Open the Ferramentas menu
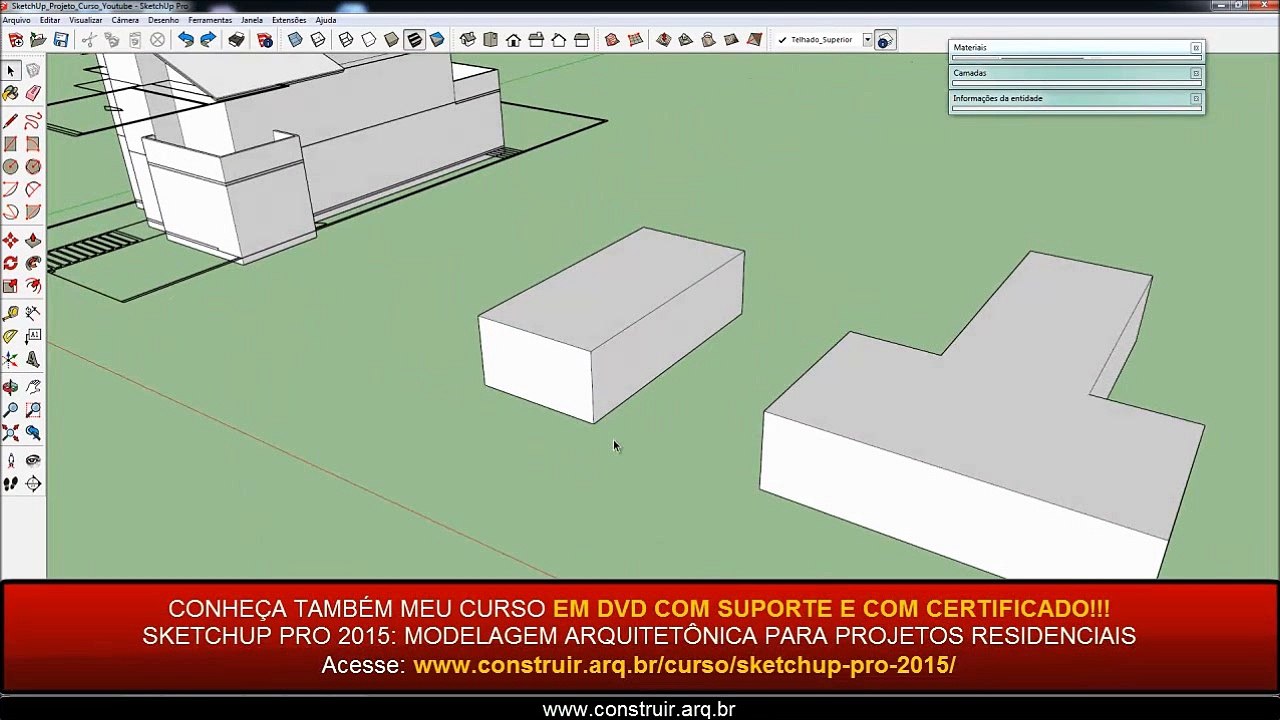Screen dimensions: 1280x720 [x=210, y=20]
